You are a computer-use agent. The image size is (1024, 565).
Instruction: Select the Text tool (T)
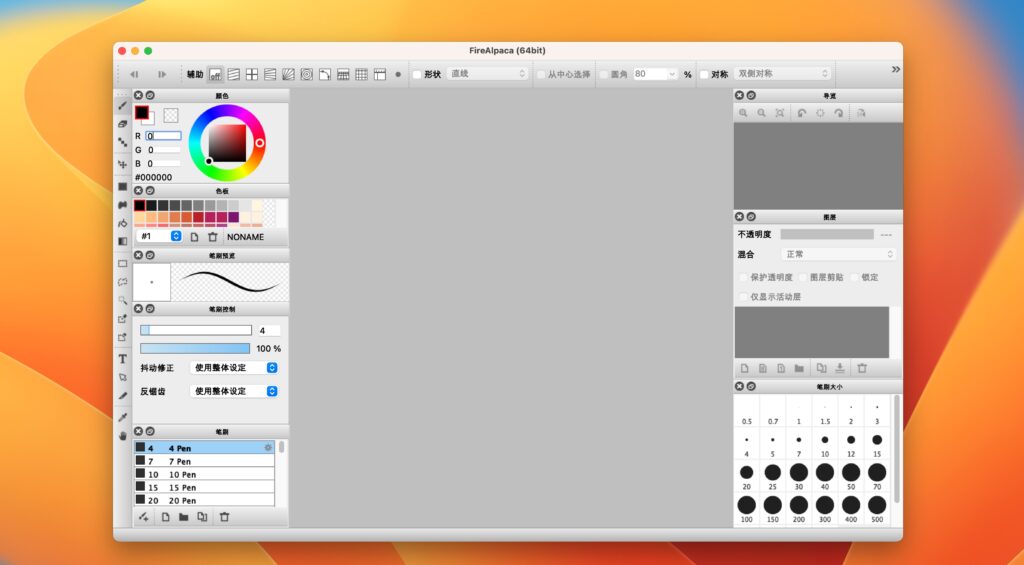point(122,359)
